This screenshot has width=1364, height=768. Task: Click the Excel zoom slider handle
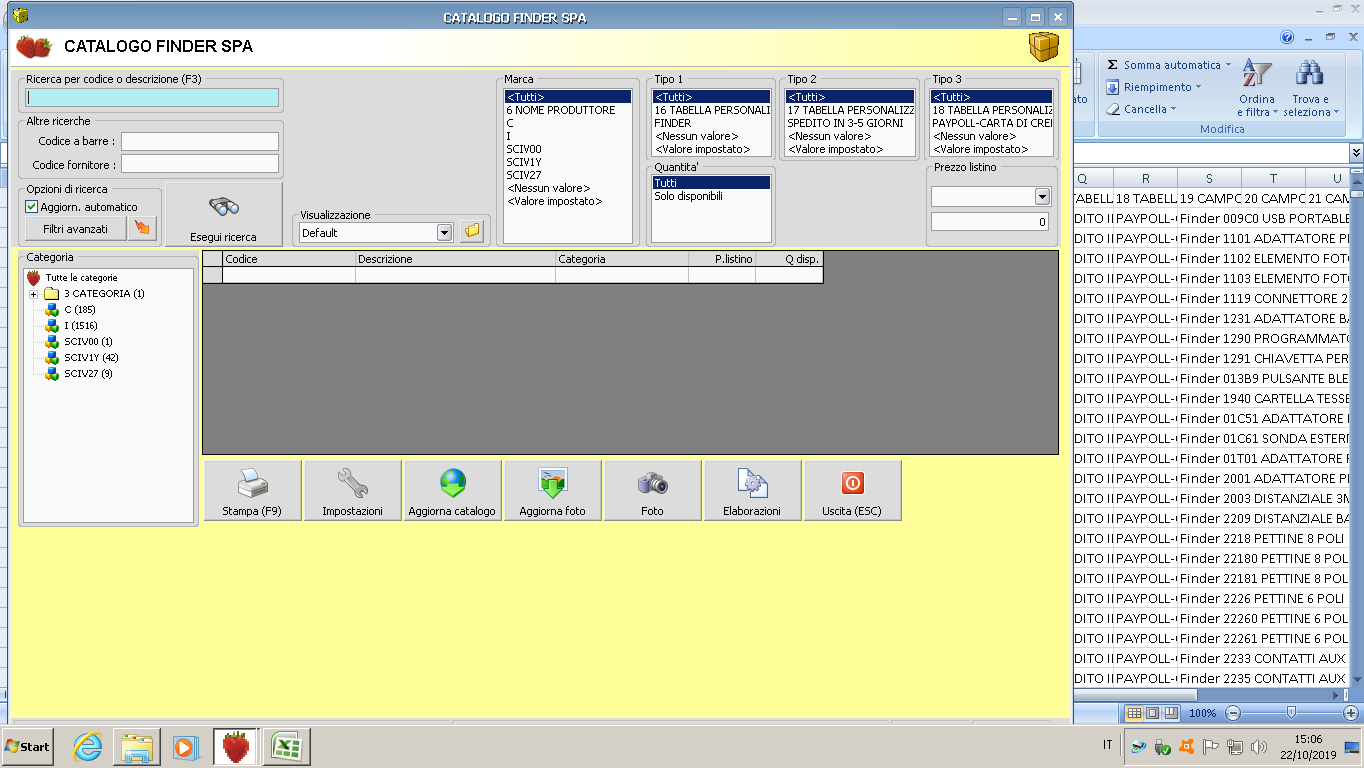click(1292, 713)
